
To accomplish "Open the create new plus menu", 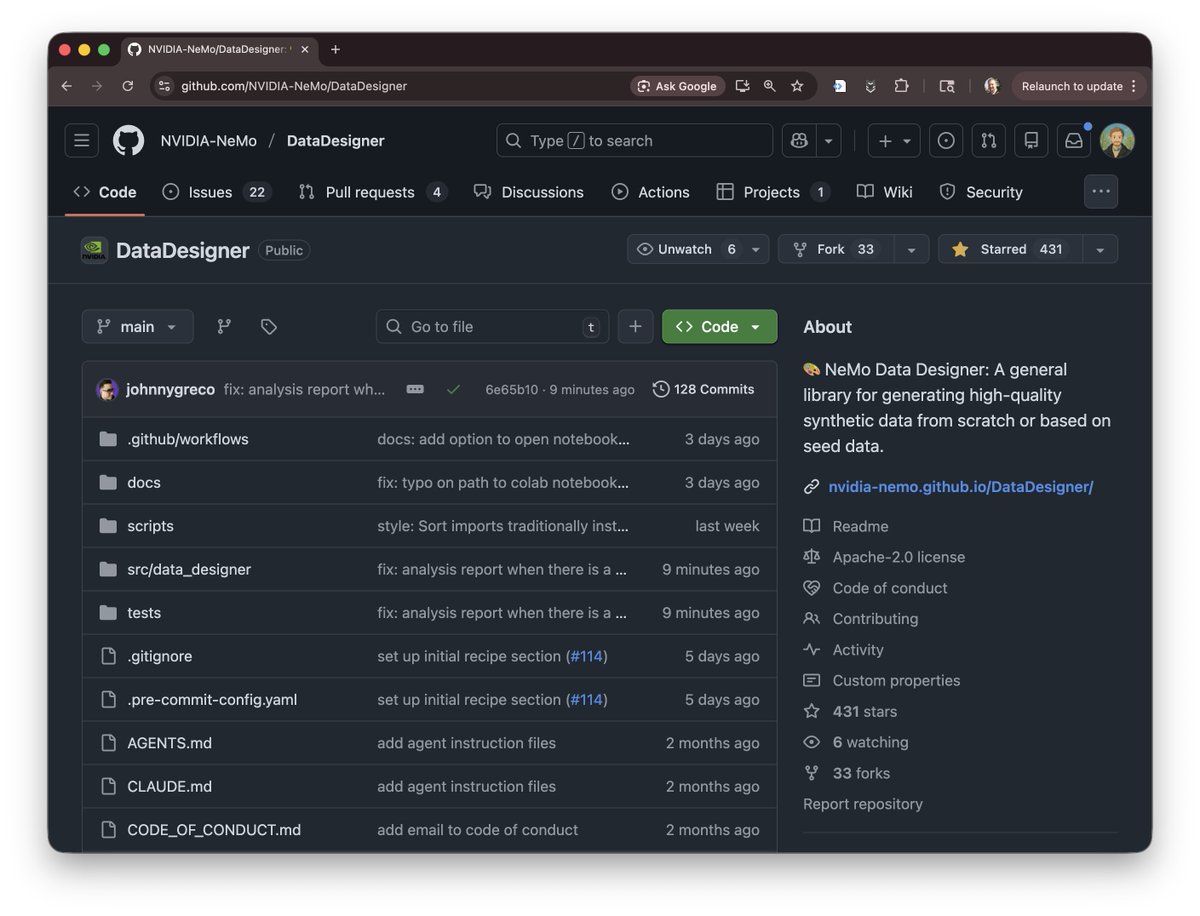I will pyautogui.click(x=894, y=141).
